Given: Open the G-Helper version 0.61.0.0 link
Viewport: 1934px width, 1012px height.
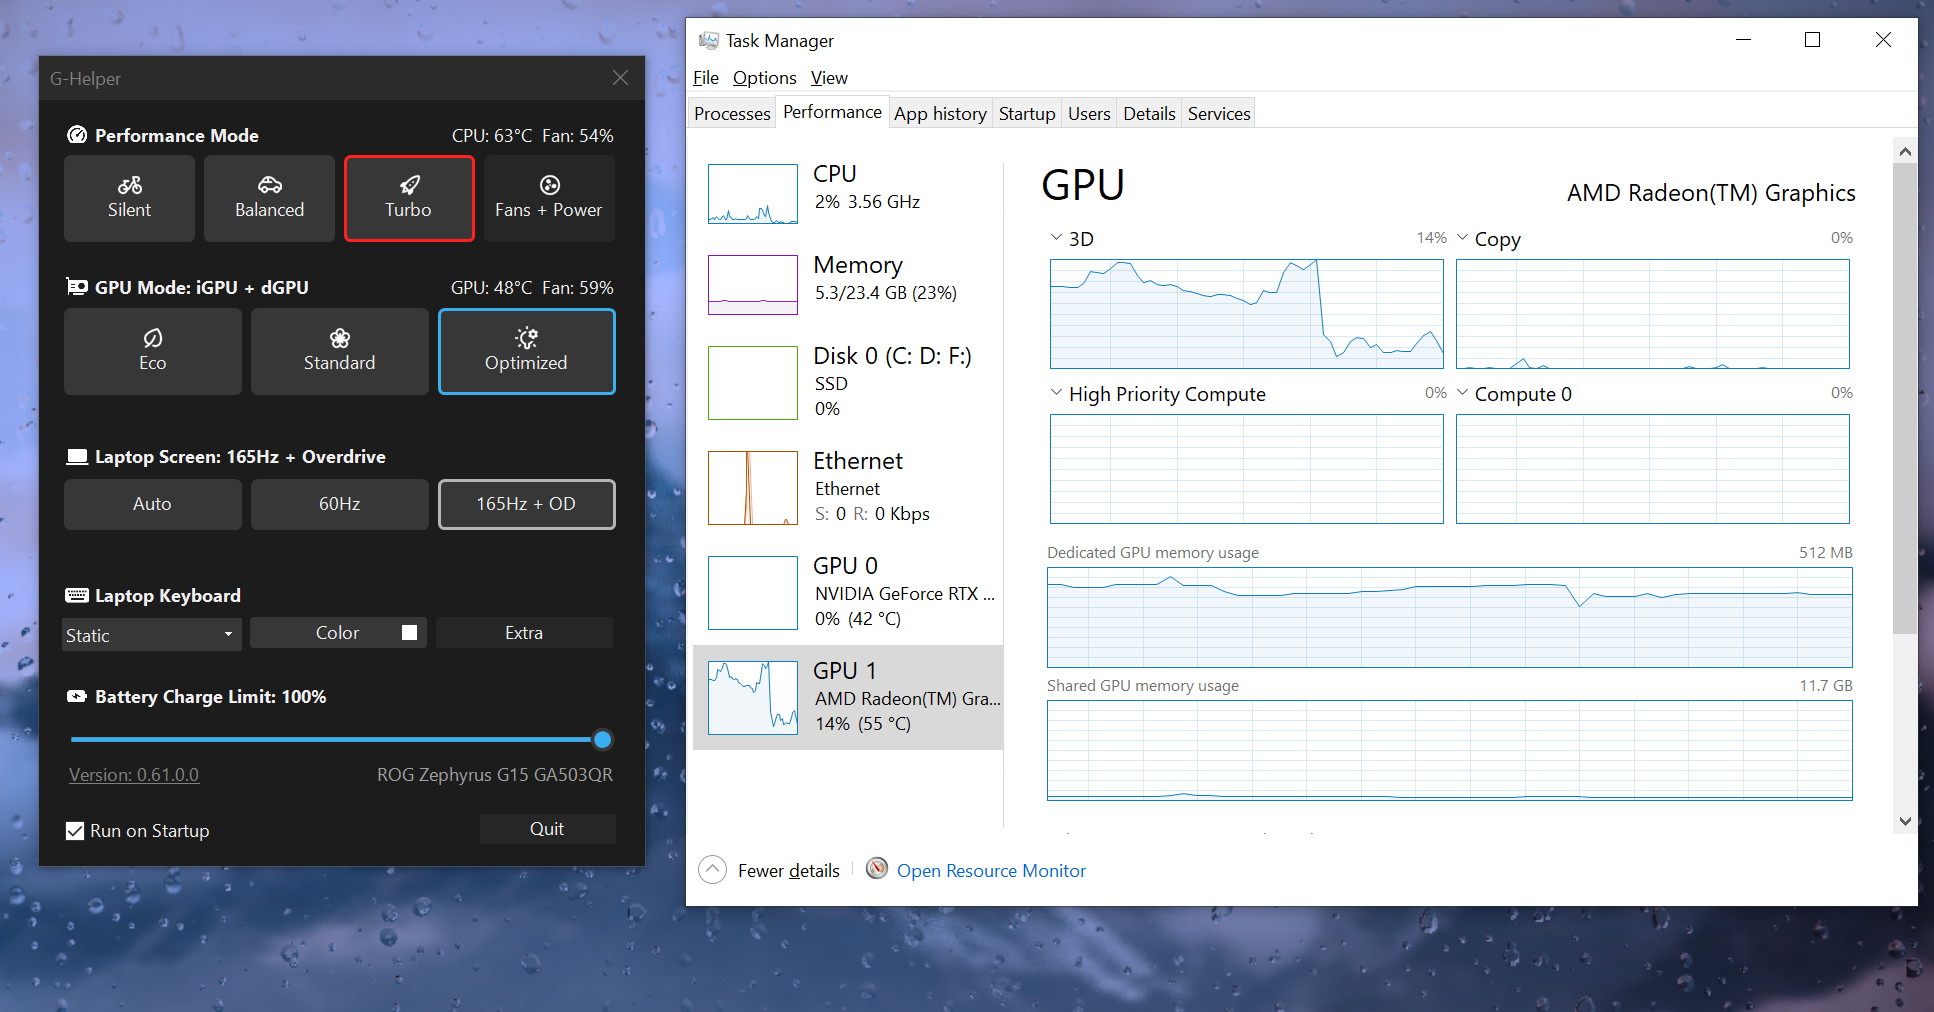Looking at the screenshot, I should 133,774.
